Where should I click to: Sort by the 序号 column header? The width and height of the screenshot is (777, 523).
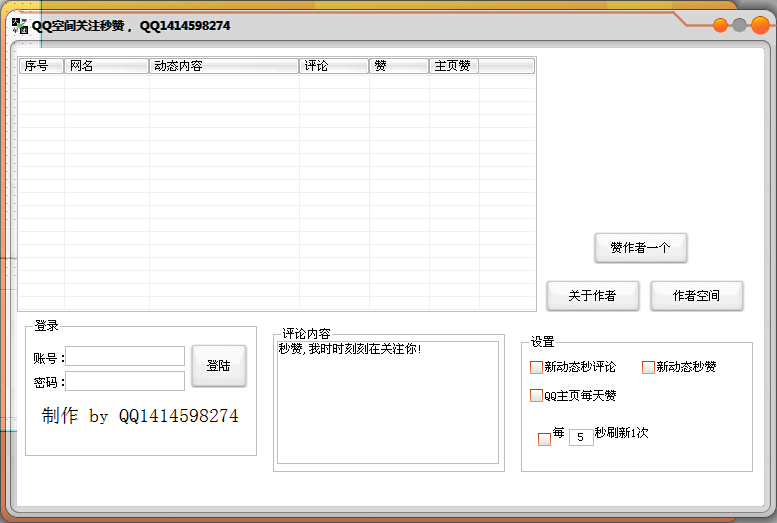pyautogui.click(x=41, y=66)
